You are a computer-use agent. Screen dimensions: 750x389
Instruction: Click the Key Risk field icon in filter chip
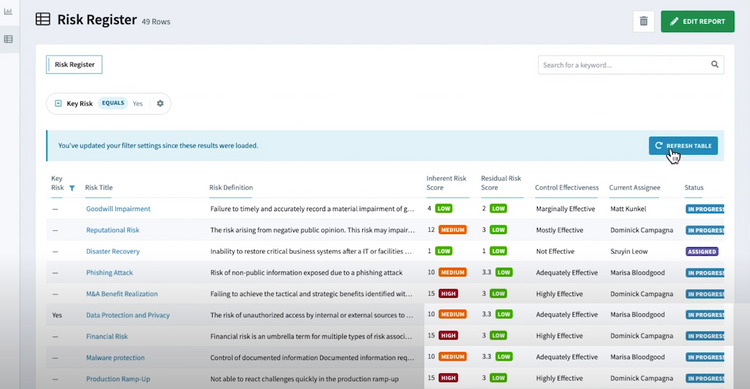point(58,103)
